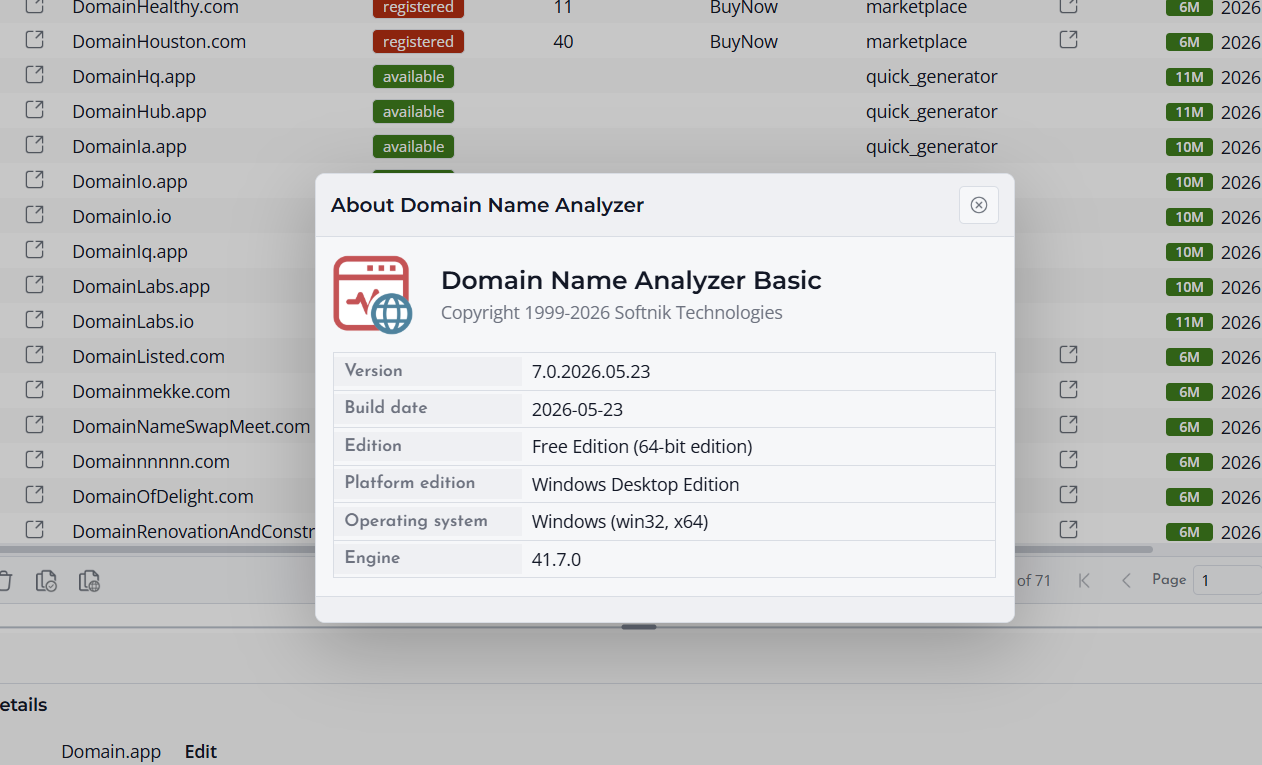
Task: Open marketplace listing icon in Domainmekke.com row
Action: point(1068,390)
